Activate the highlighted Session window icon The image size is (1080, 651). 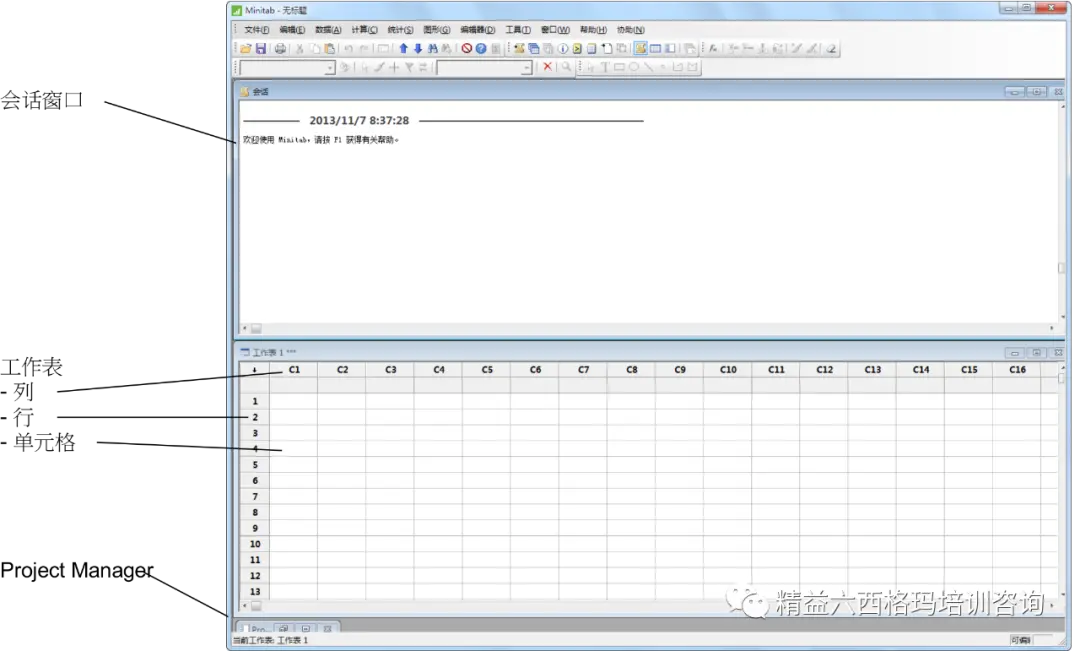coord(641,48)
